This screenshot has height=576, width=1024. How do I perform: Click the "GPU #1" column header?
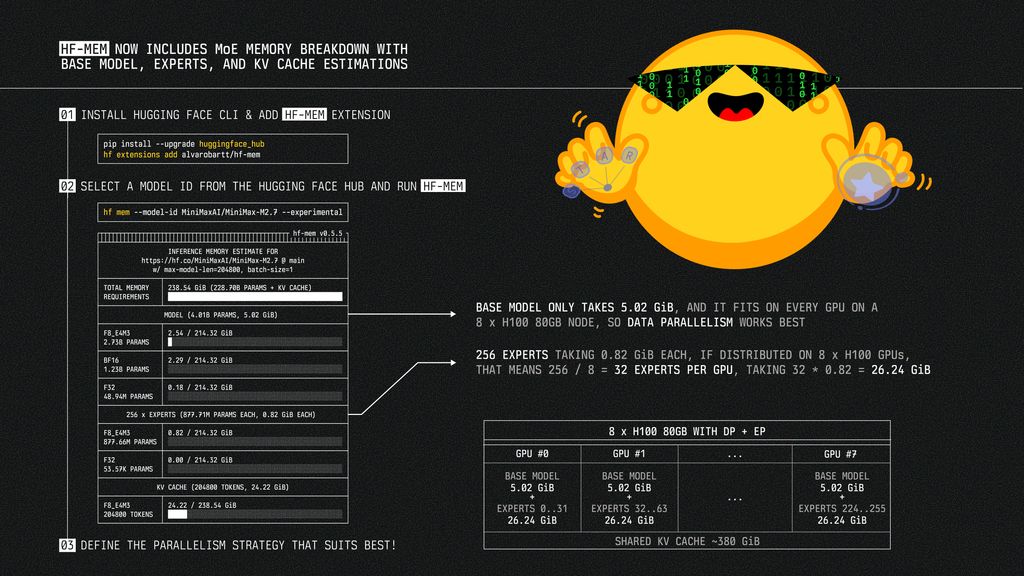(629, 453)
